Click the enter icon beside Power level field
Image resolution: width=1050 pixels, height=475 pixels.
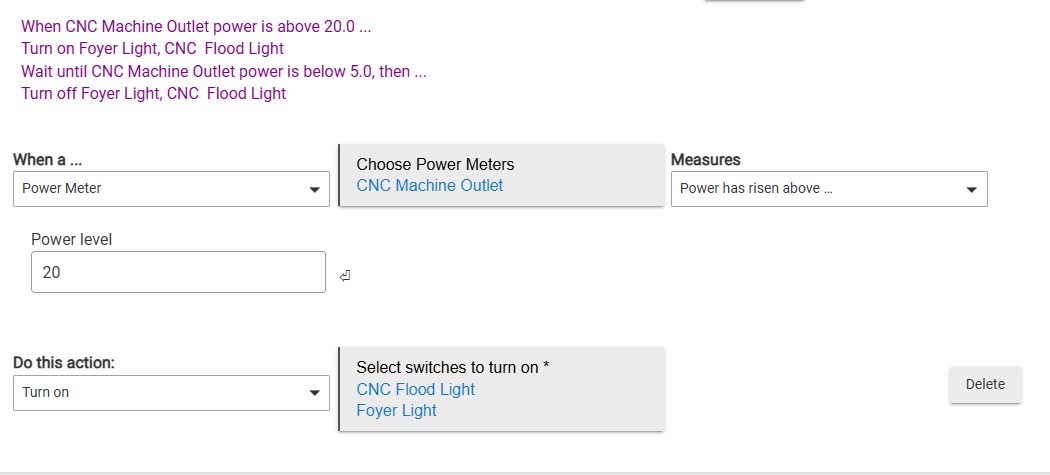click(344, 276)
